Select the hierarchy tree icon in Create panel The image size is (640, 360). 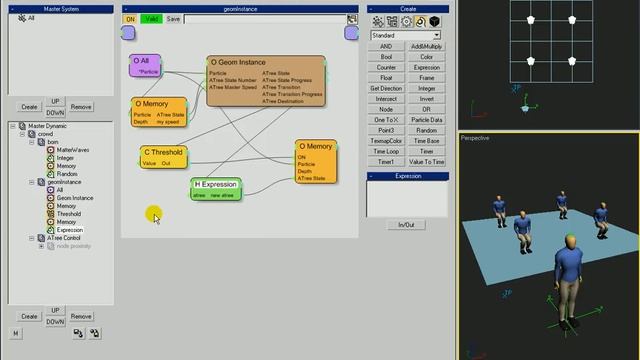tap(392, 22)
